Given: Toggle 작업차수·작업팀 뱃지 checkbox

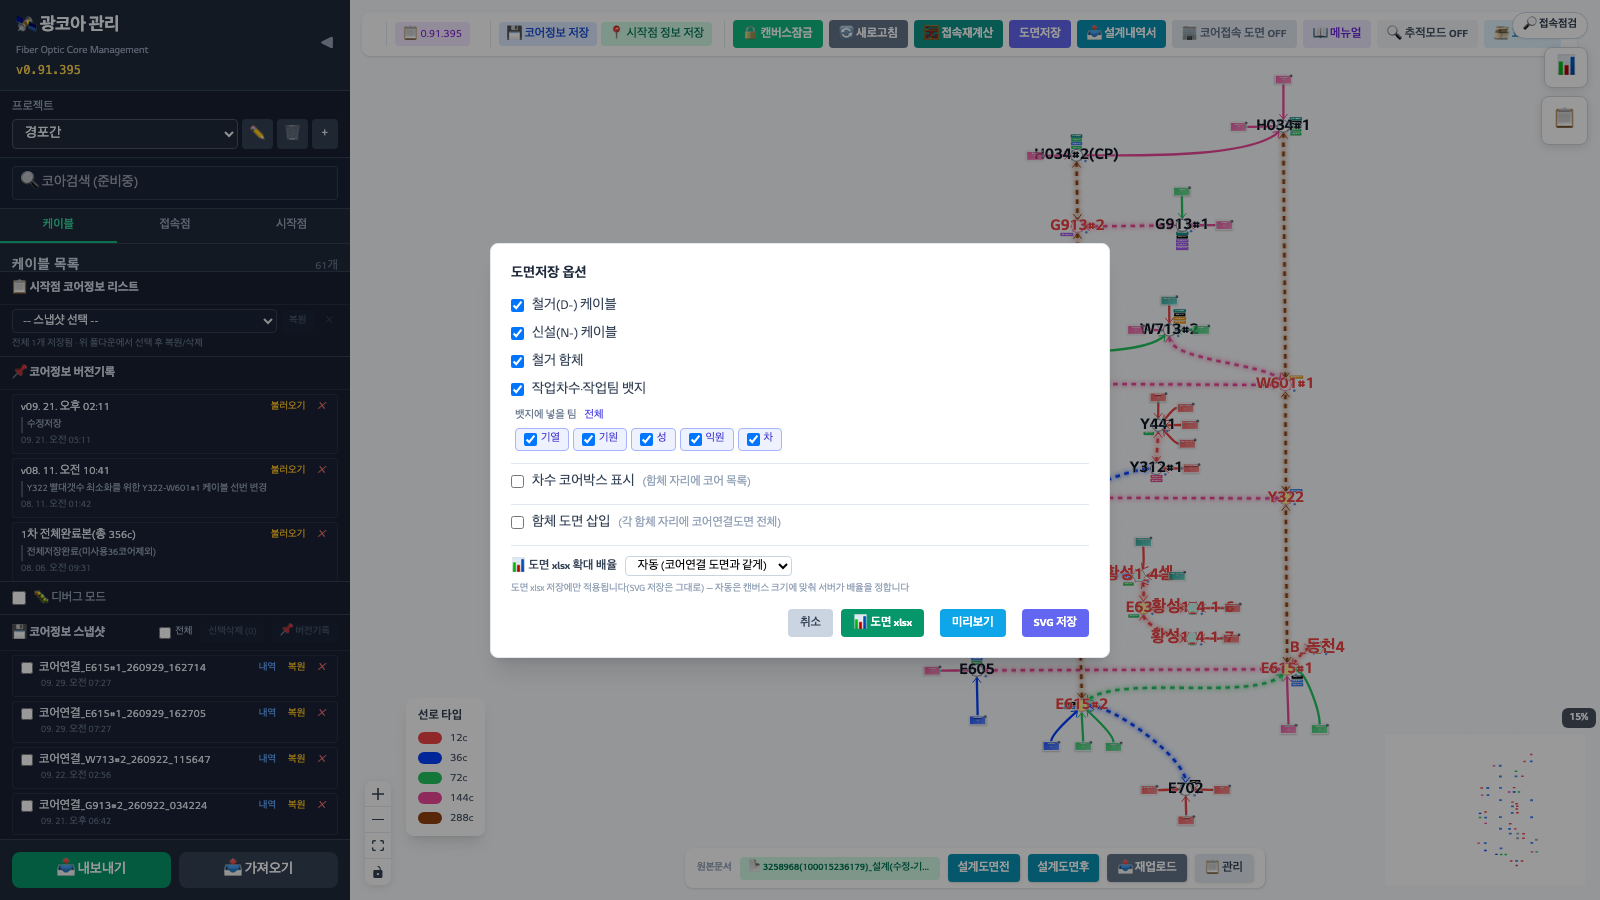Looking at the screenshot, I should coord(517,389).
